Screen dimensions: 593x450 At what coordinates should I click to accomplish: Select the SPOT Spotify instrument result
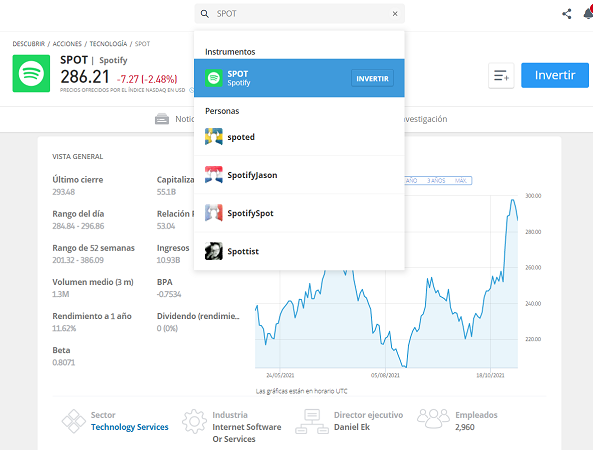[299, 78]
